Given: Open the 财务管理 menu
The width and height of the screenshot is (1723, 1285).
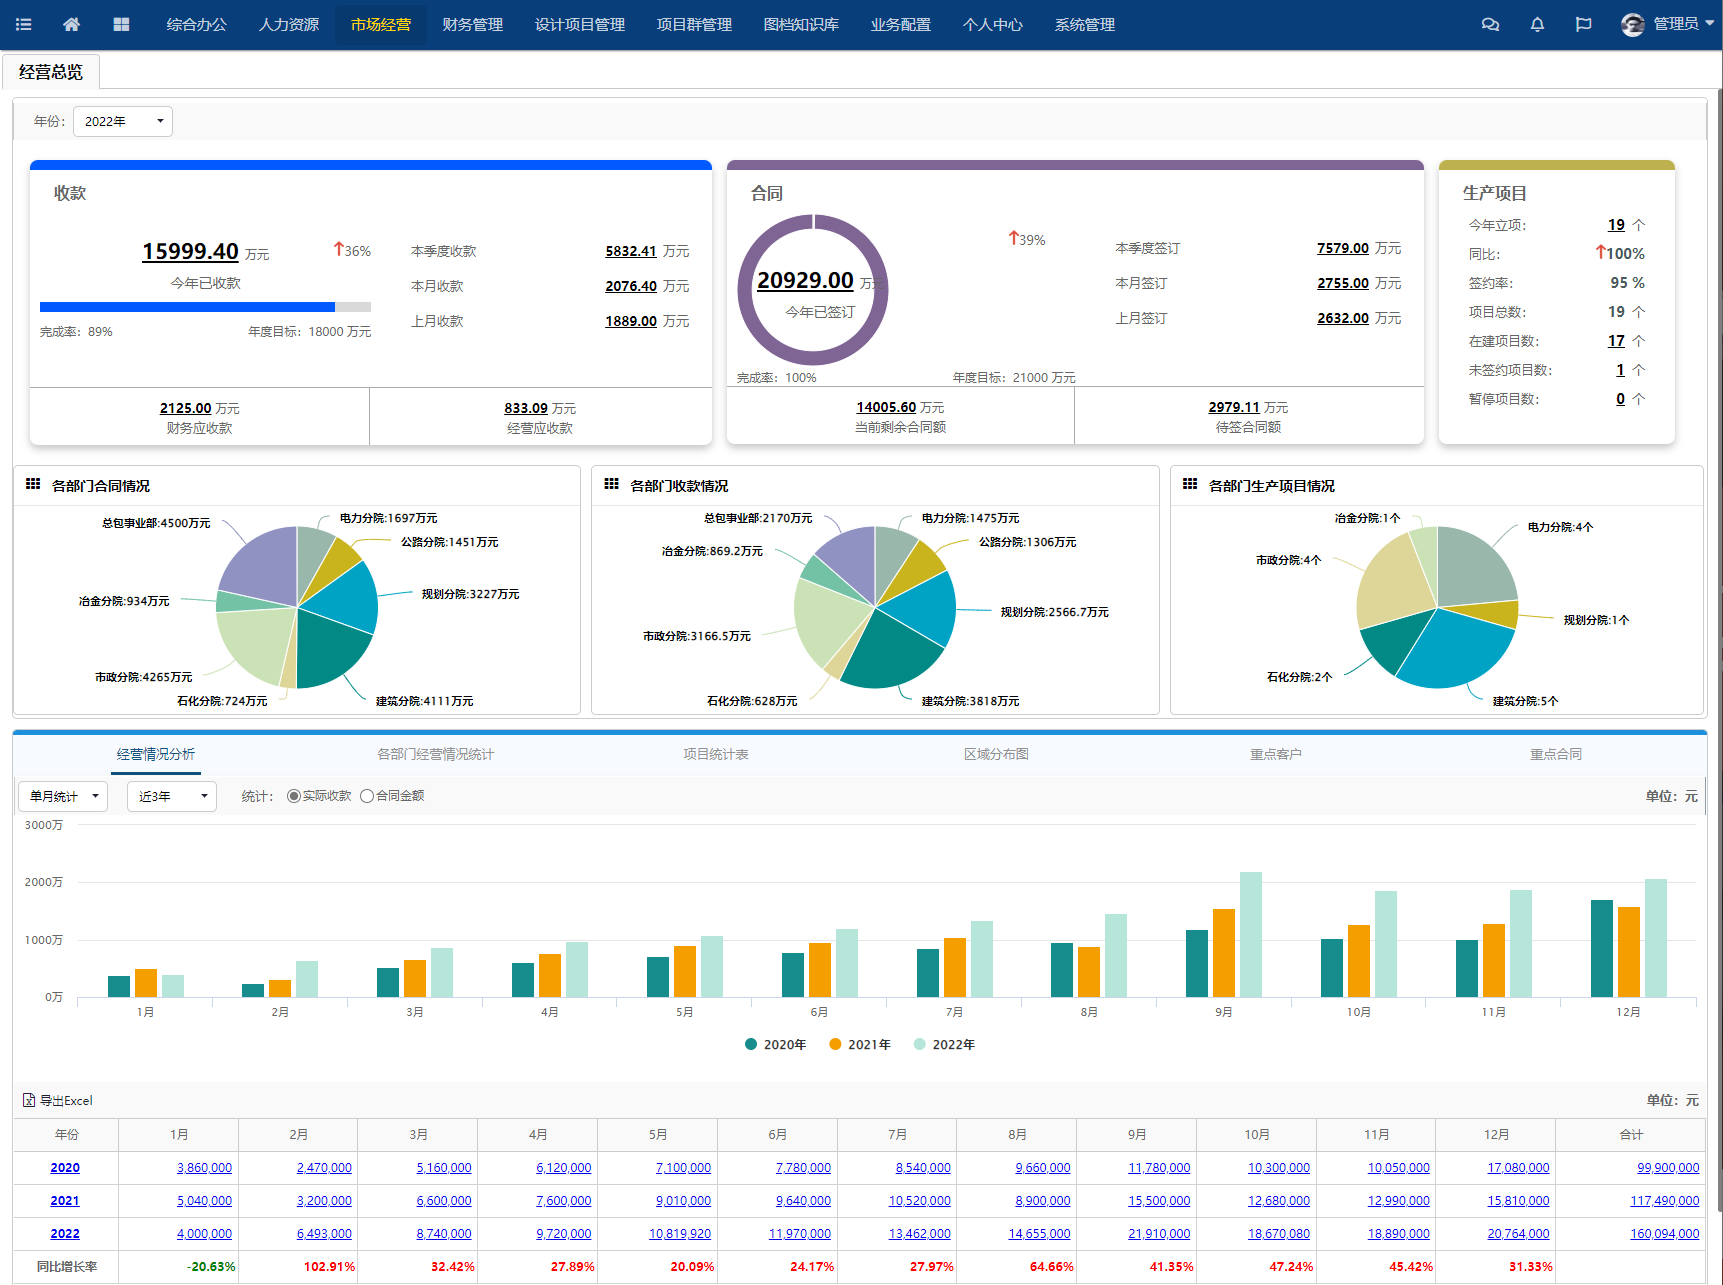Looking at the screenshot, I should (472, 24).
